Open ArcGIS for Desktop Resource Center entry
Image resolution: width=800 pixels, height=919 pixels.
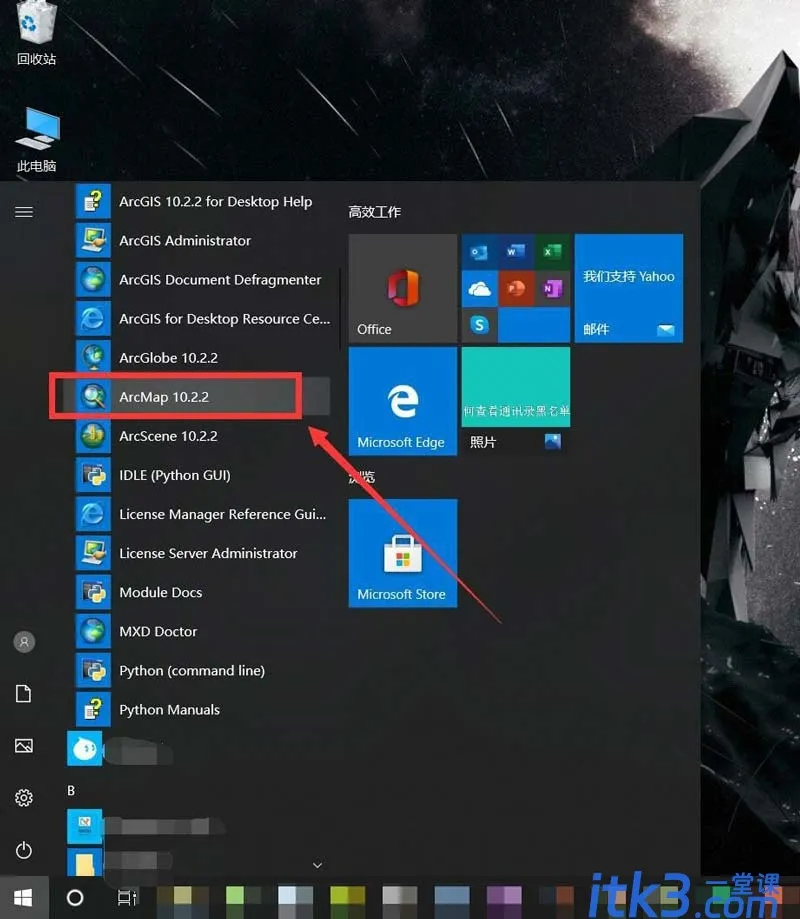[202, 319]
